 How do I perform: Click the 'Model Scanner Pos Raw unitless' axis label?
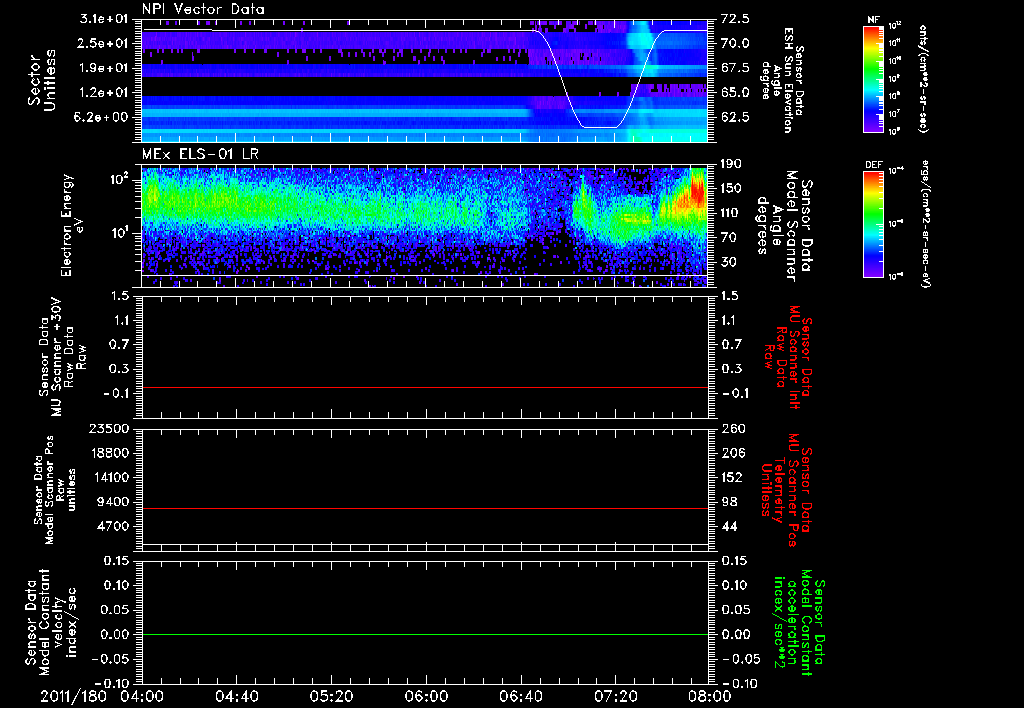(54, 490)
